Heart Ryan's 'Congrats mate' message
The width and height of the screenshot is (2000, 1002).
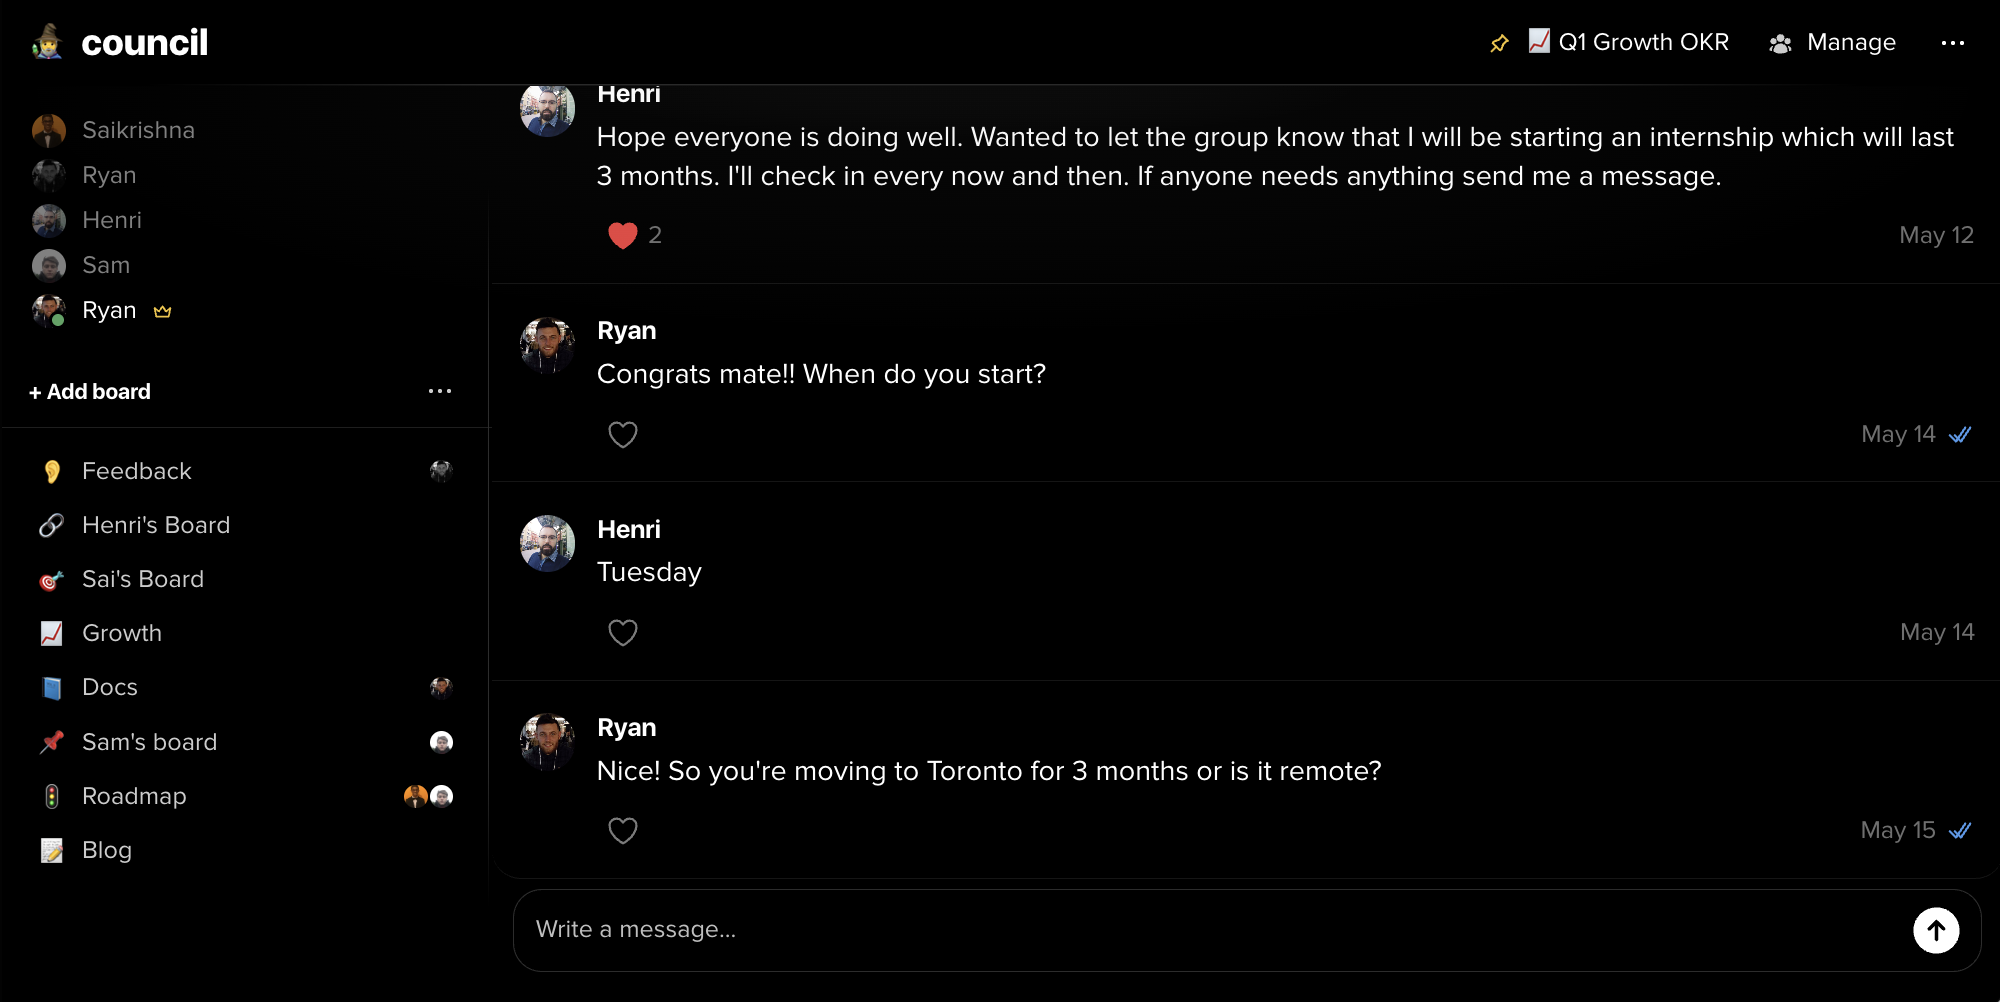click(x=623, y=434)
